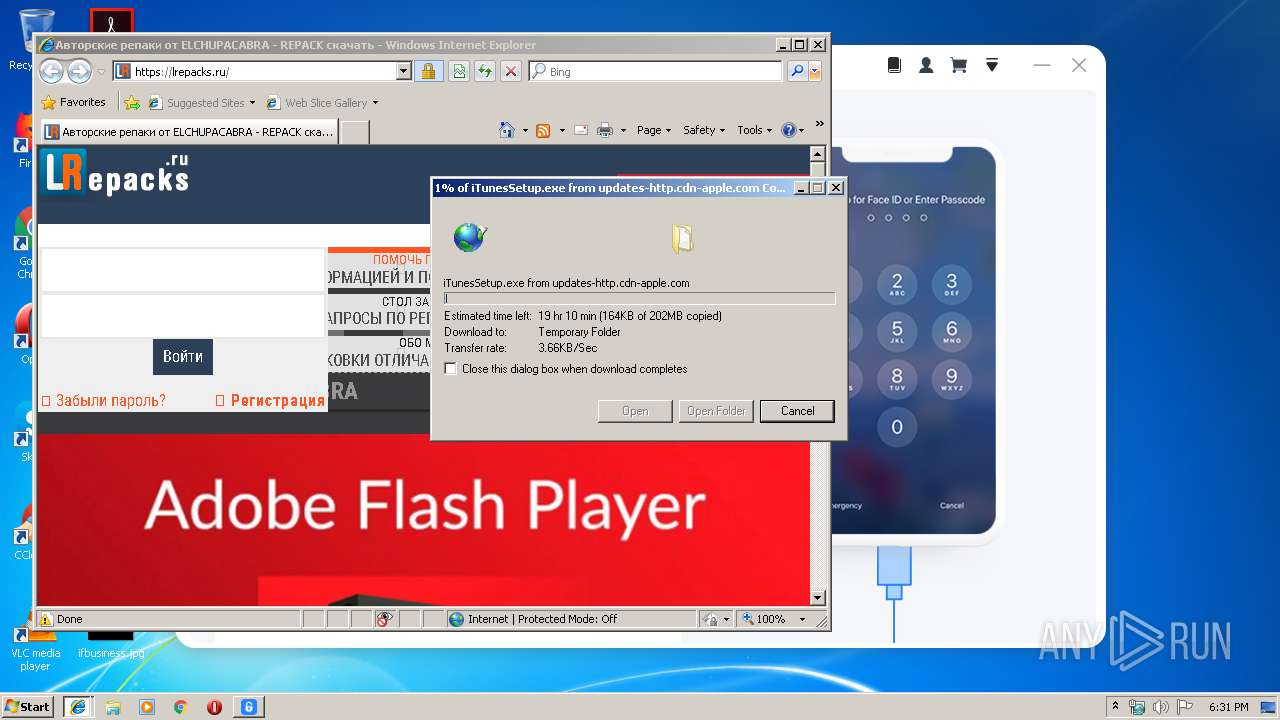Click the LRepacks.ru site logo
This screenshot has height=720, width=1280.
[x=114, y=173]
